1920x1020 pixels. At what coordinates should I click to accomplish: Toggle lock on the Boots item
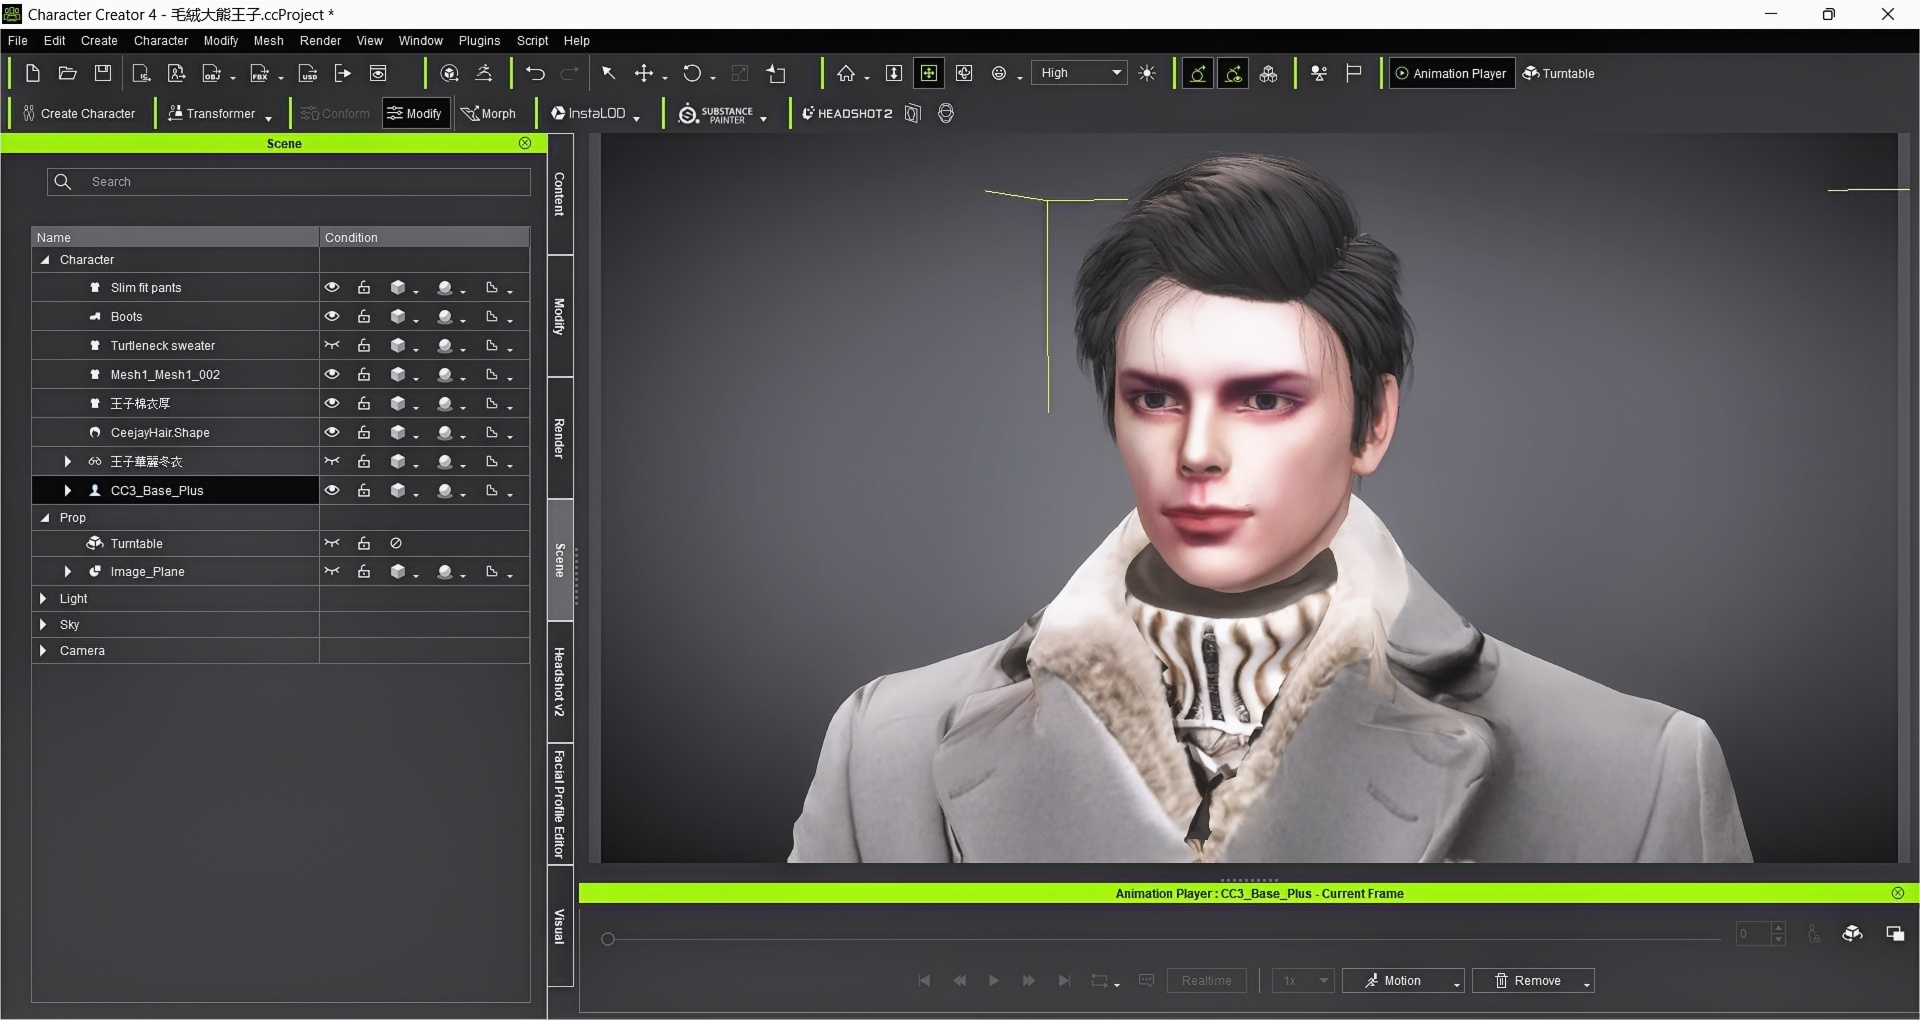(x=364, y=317)
